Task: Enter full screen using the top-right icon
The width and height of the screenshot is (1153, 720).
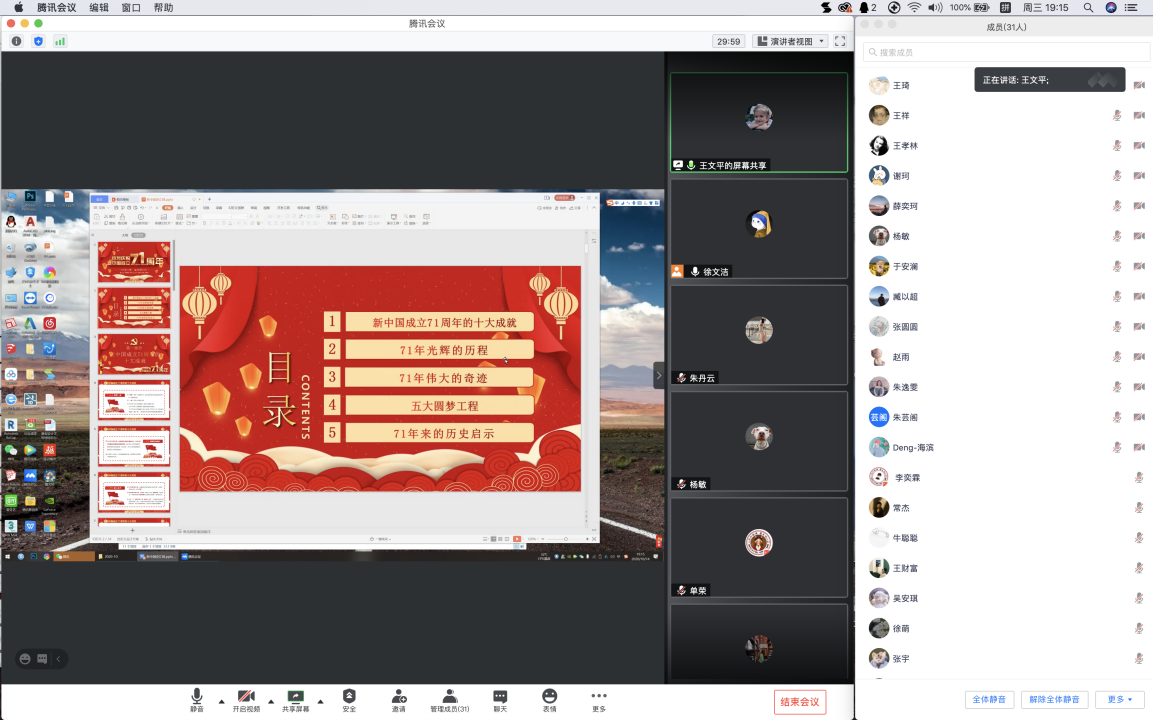Action: click(840, 41)
